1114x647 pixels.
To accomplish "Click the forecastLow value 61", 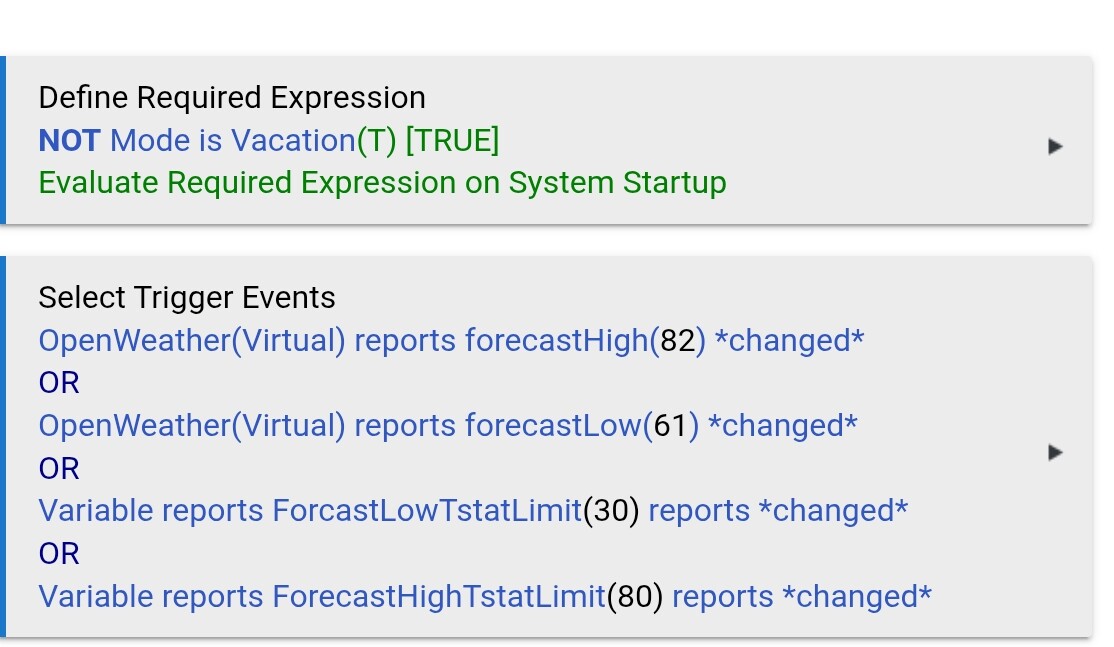I will 670,426.
